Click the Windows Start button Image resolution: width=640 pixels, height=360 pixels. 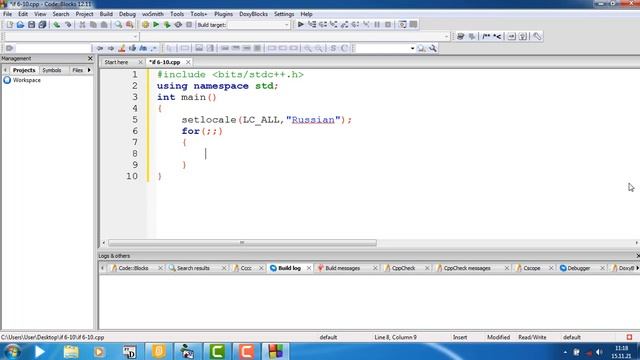12,351
